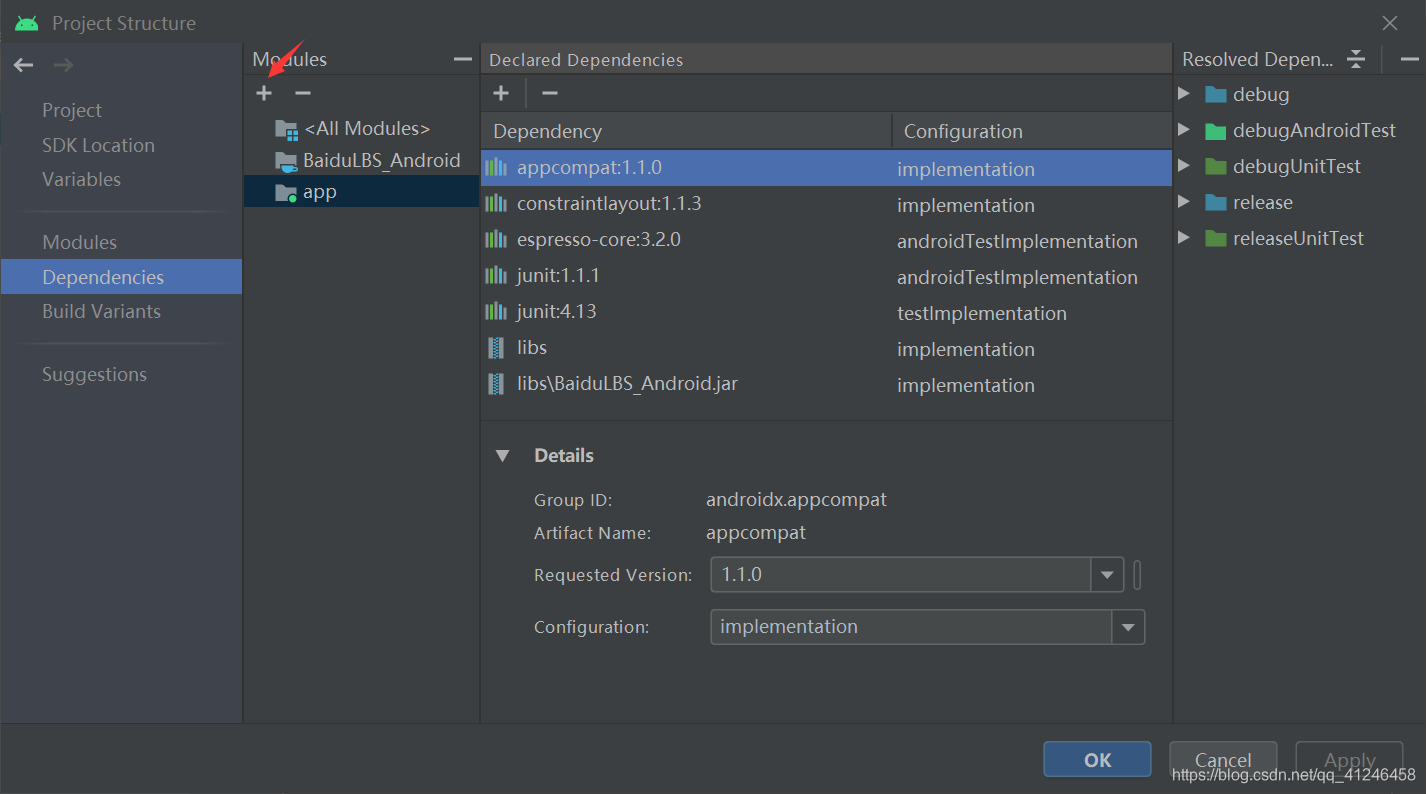This screenshot has width=1426, height=794.
Task: Expand the releaseUnitTest node
Action: point(1184,238)
